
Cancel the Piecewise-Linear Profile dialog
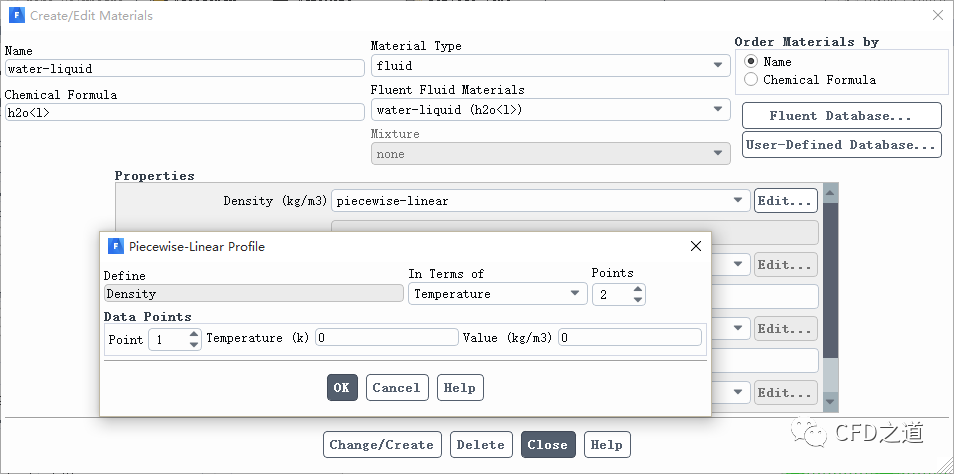click(x=396, y=388)
